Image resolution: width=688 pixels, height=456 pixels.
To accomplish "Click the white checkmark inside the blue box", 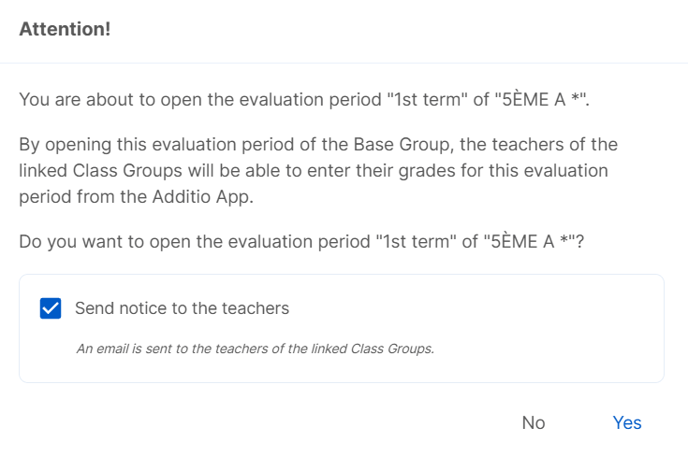I will tap(50, 308).
